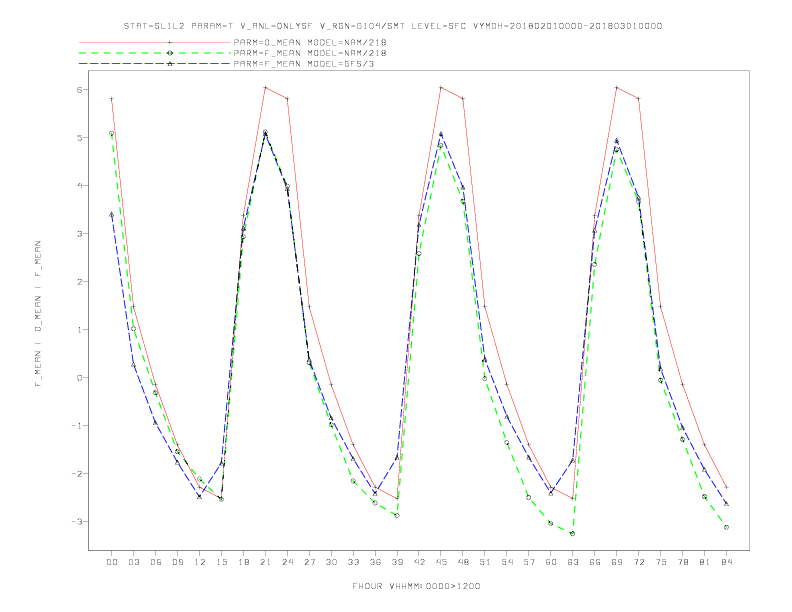Click x-axis tick label 75
Viewport: 792px width, 612px height.
point(661,562)
